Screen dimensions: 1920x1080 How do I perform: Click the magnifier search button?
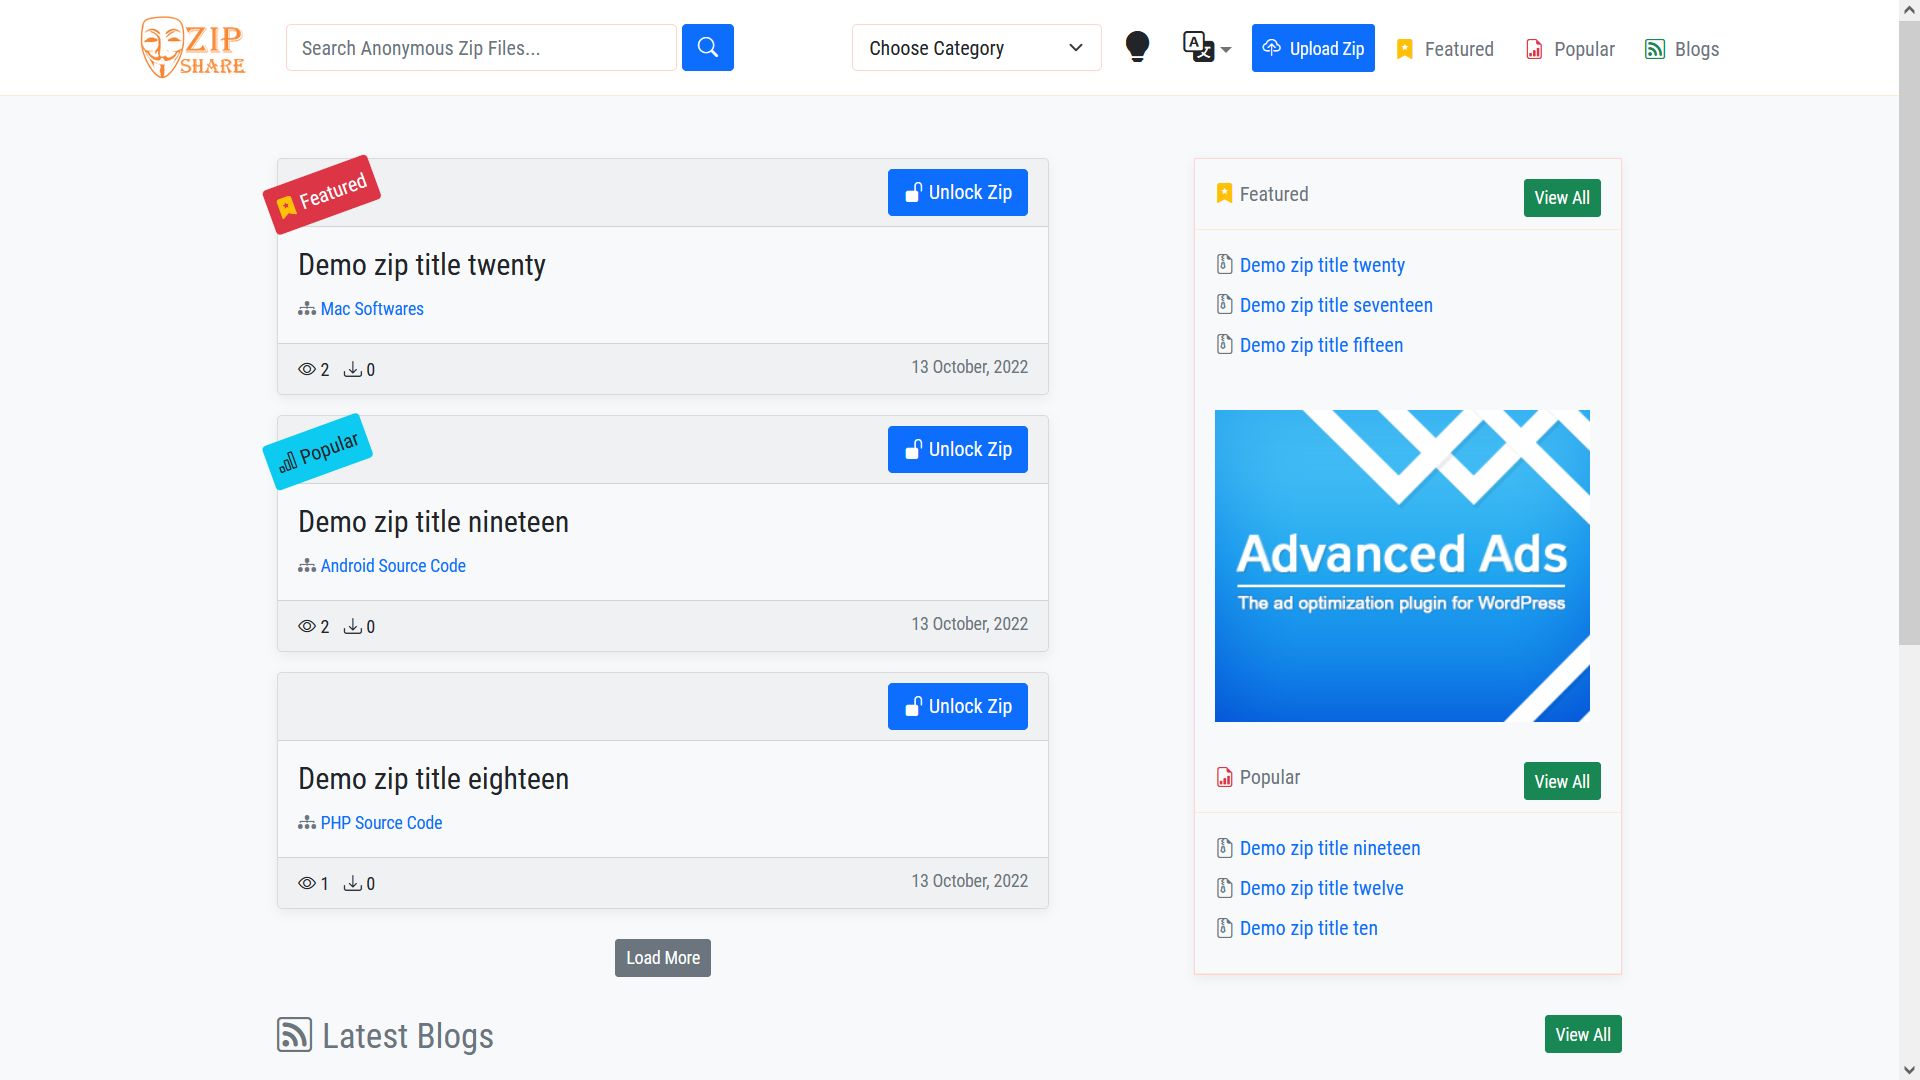point(707,48)
